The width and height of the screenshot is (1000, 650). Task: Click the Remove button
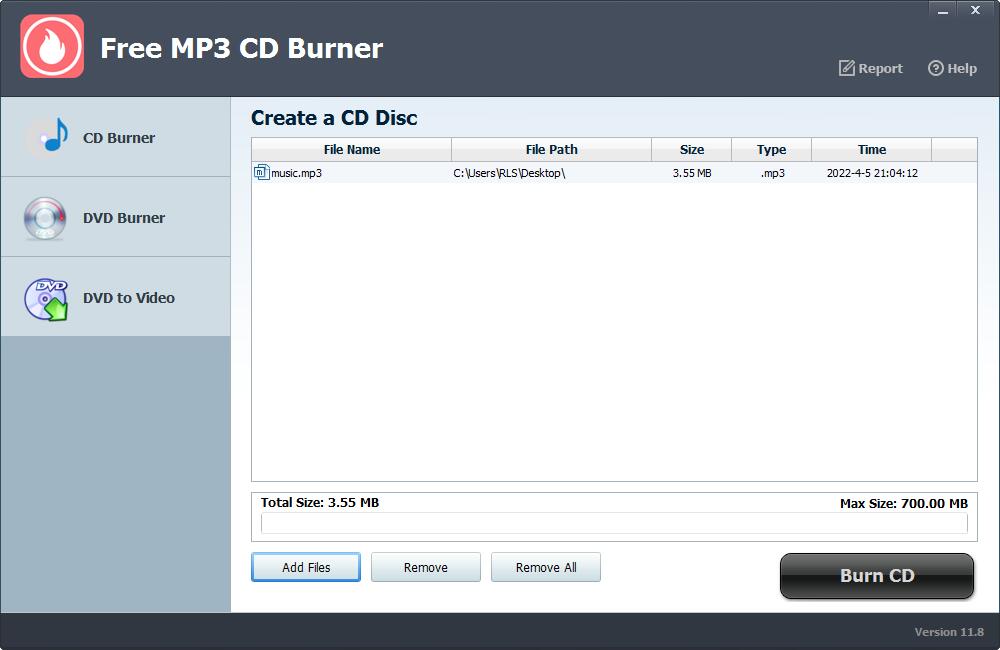pyautogui.click(x=426, y=567)
